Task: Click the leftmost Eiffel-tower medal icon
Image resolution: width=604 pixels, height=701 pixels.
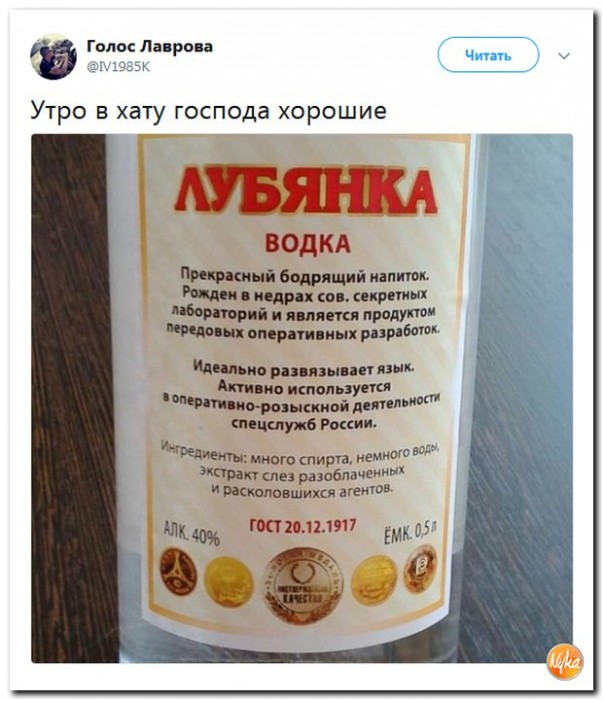Action: click(179, 571)
